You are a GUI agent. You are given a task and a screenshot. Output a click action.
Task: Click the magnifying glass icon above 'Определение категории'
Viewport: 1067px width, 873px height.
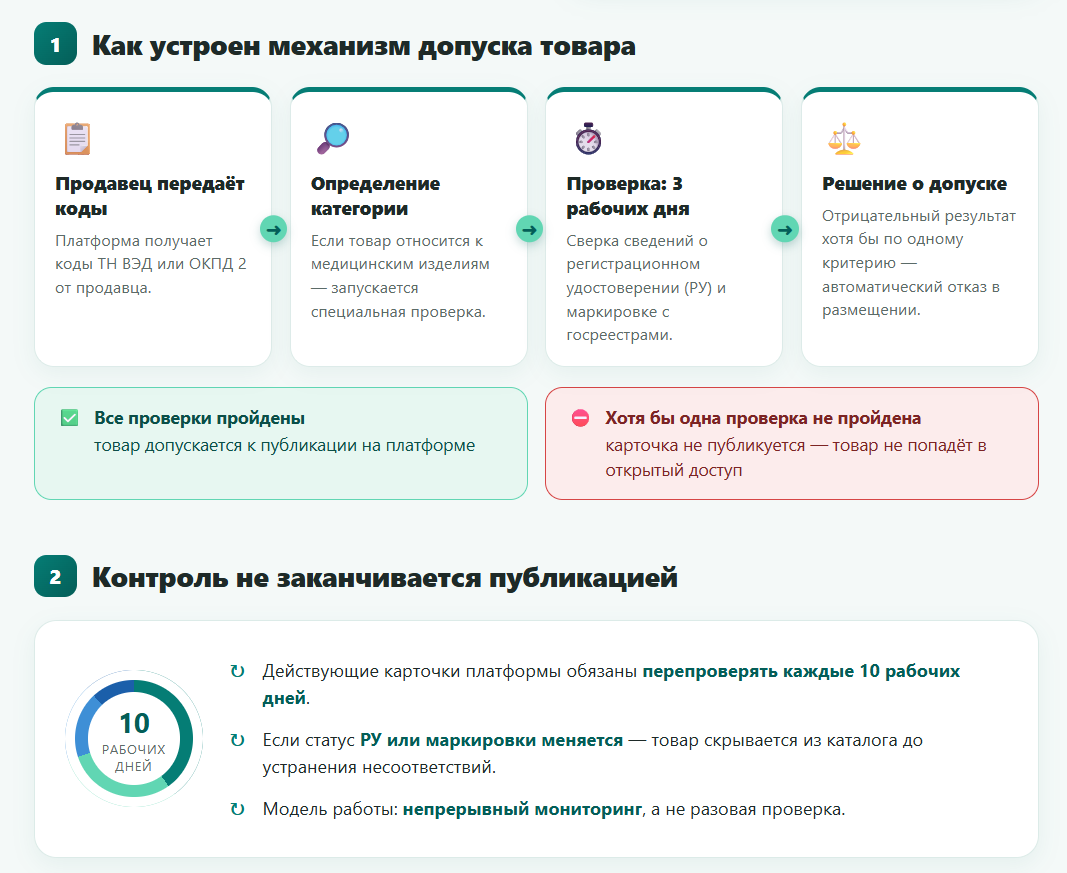[x=333, y=139]
